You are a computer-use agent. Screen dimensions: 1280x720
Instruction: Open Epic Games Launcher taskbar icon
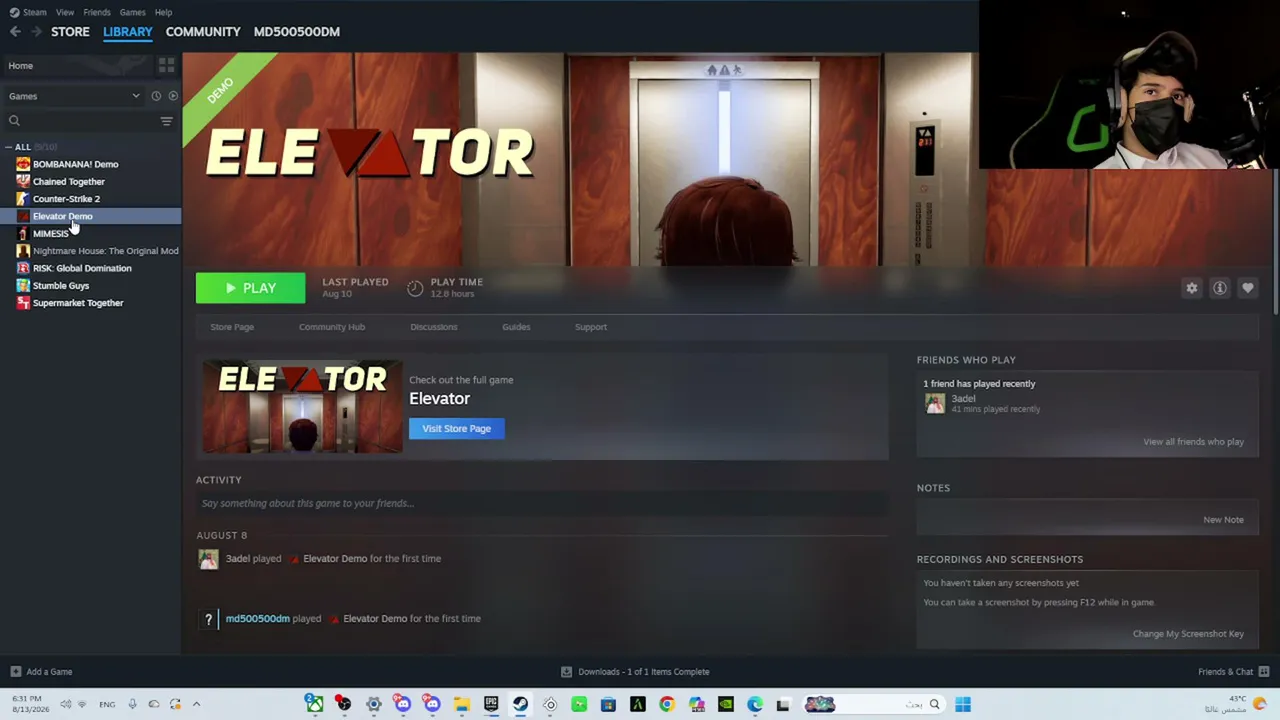coord(491,704)
